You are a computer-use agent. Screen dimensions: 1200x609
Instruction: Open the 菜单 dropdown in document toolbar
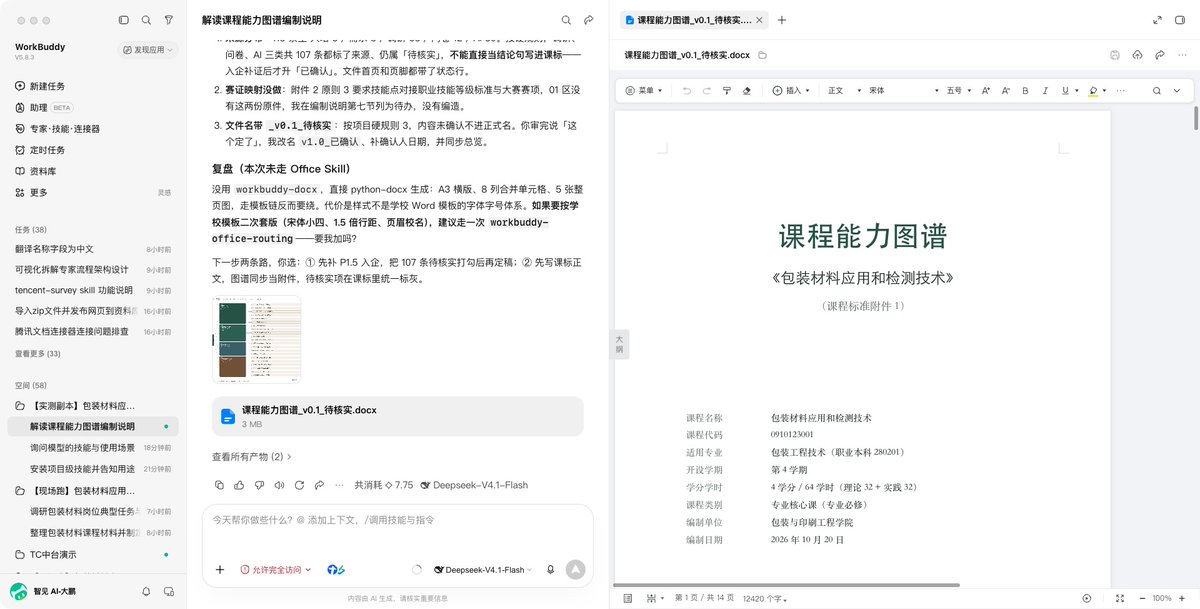pyautogui.click(x=644, y=90)
